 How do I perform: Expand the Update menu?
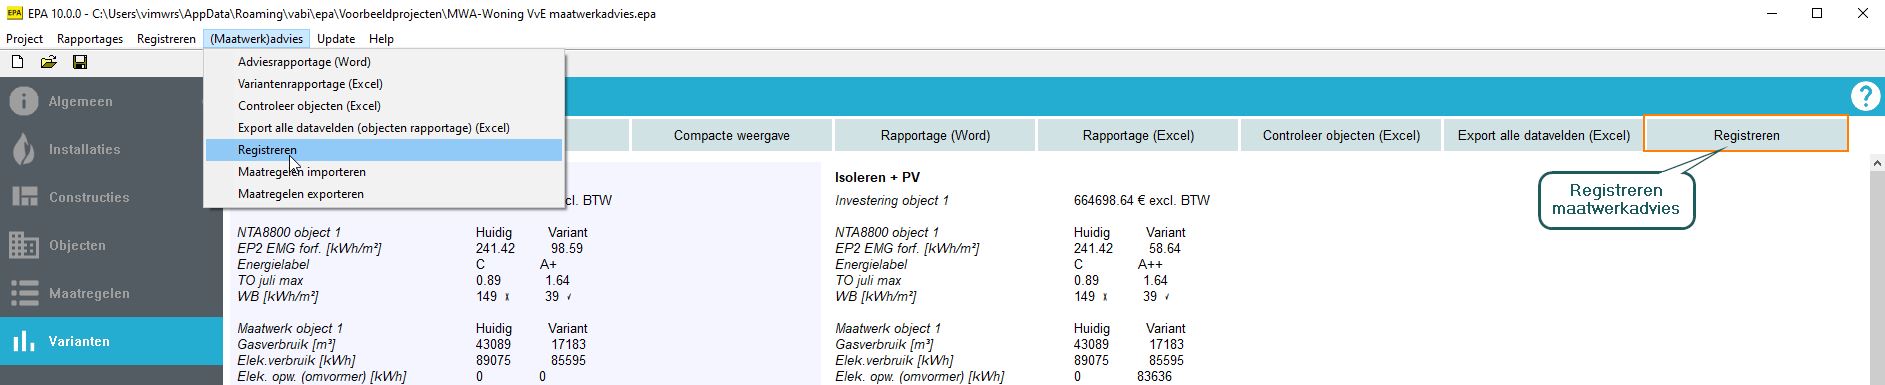[336, 39]
